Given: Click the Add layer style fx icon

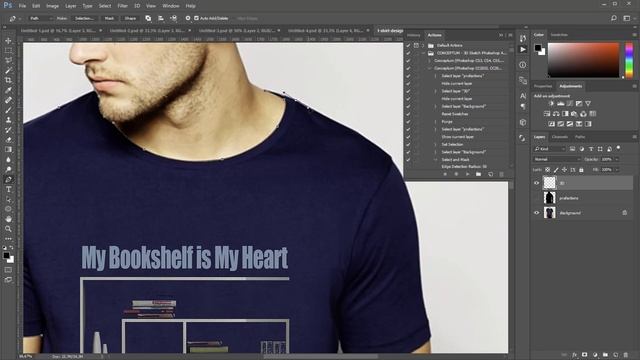Looking at the screenshot, I should (x=575, y=355).
